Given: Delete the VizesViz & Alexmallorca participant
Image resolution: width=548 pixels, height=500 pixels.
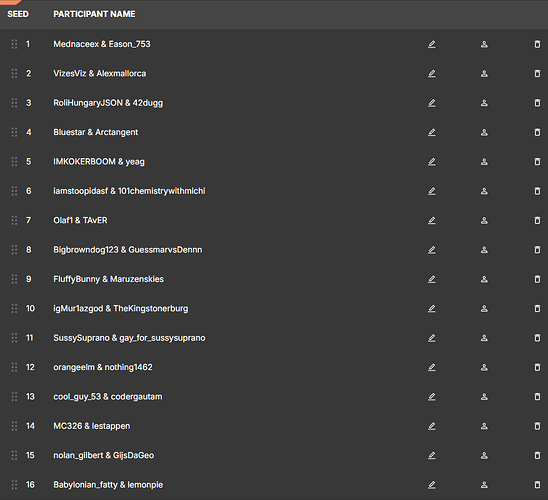Looking at the screenshot, I should [537, 74].
